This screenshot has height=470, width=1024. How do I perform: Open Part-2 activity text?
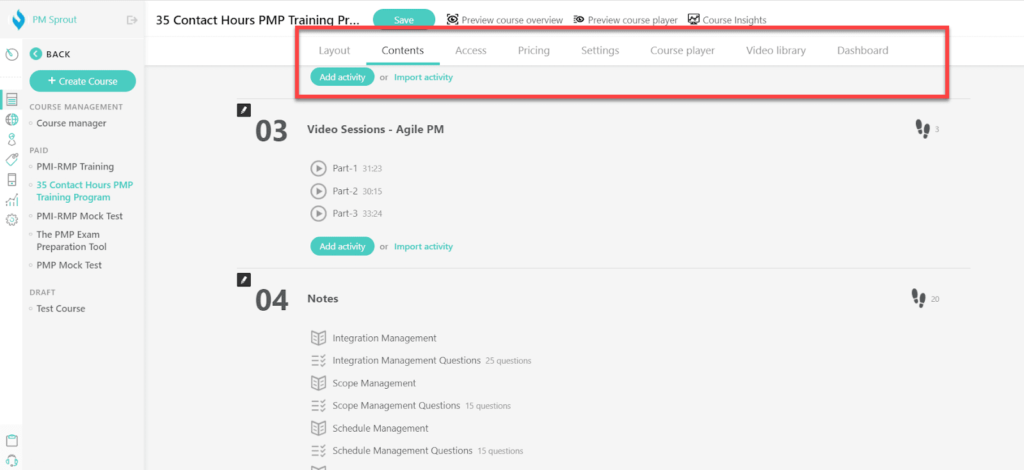point(345,191)
